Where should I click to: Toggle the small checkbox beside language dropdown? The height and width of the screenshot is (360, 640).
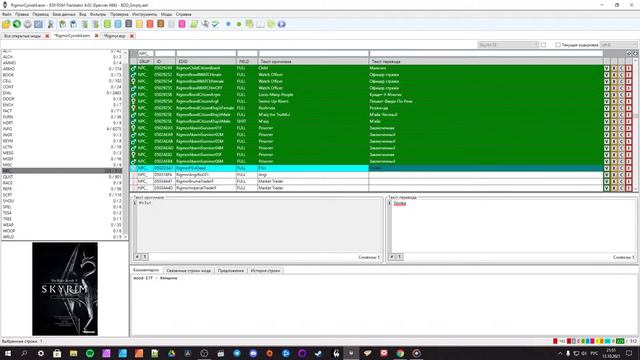(543, 44)
